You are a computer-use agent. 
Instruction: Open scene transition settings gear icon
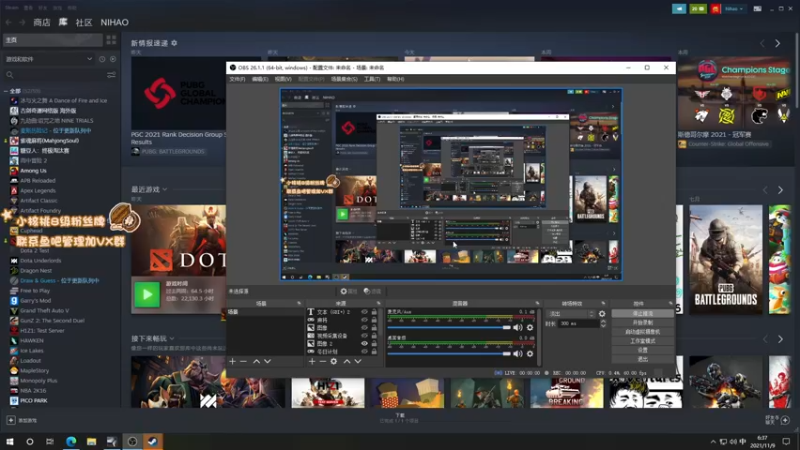point(602,314)
